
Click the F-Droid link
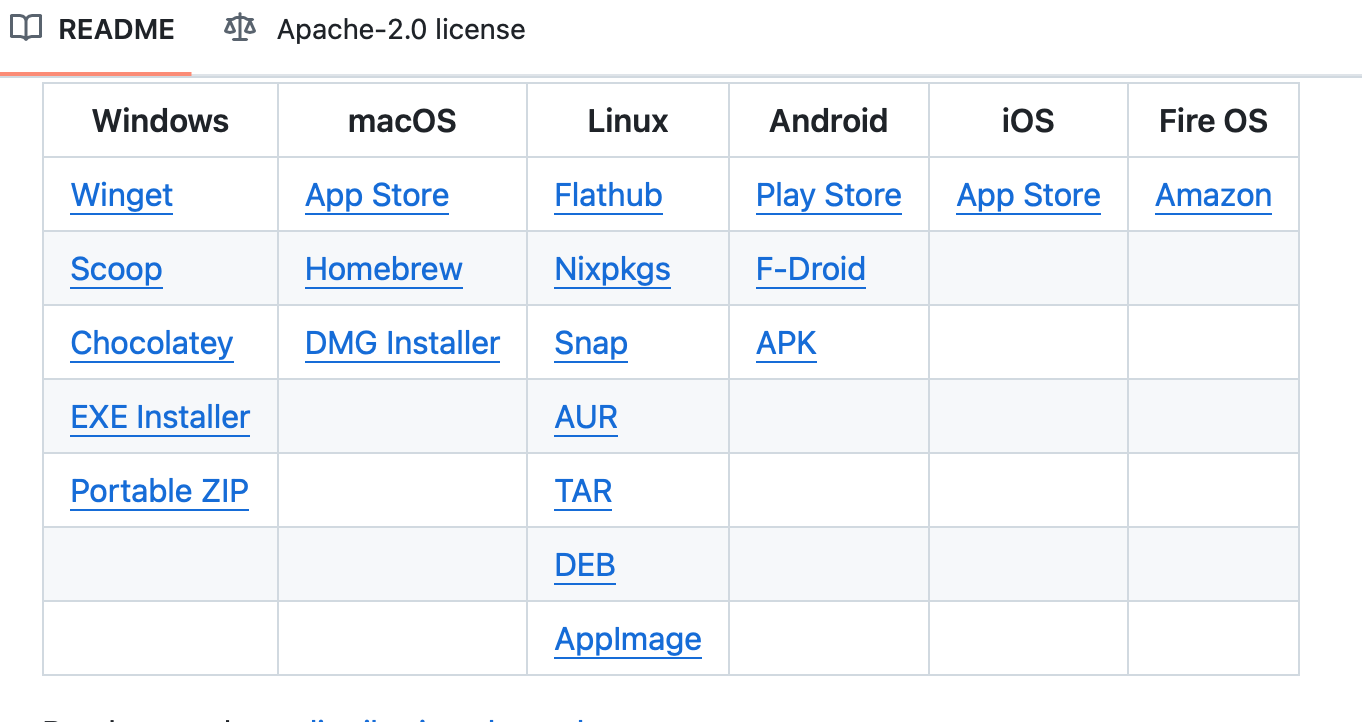pyautogui.click(x=811, y=269)
